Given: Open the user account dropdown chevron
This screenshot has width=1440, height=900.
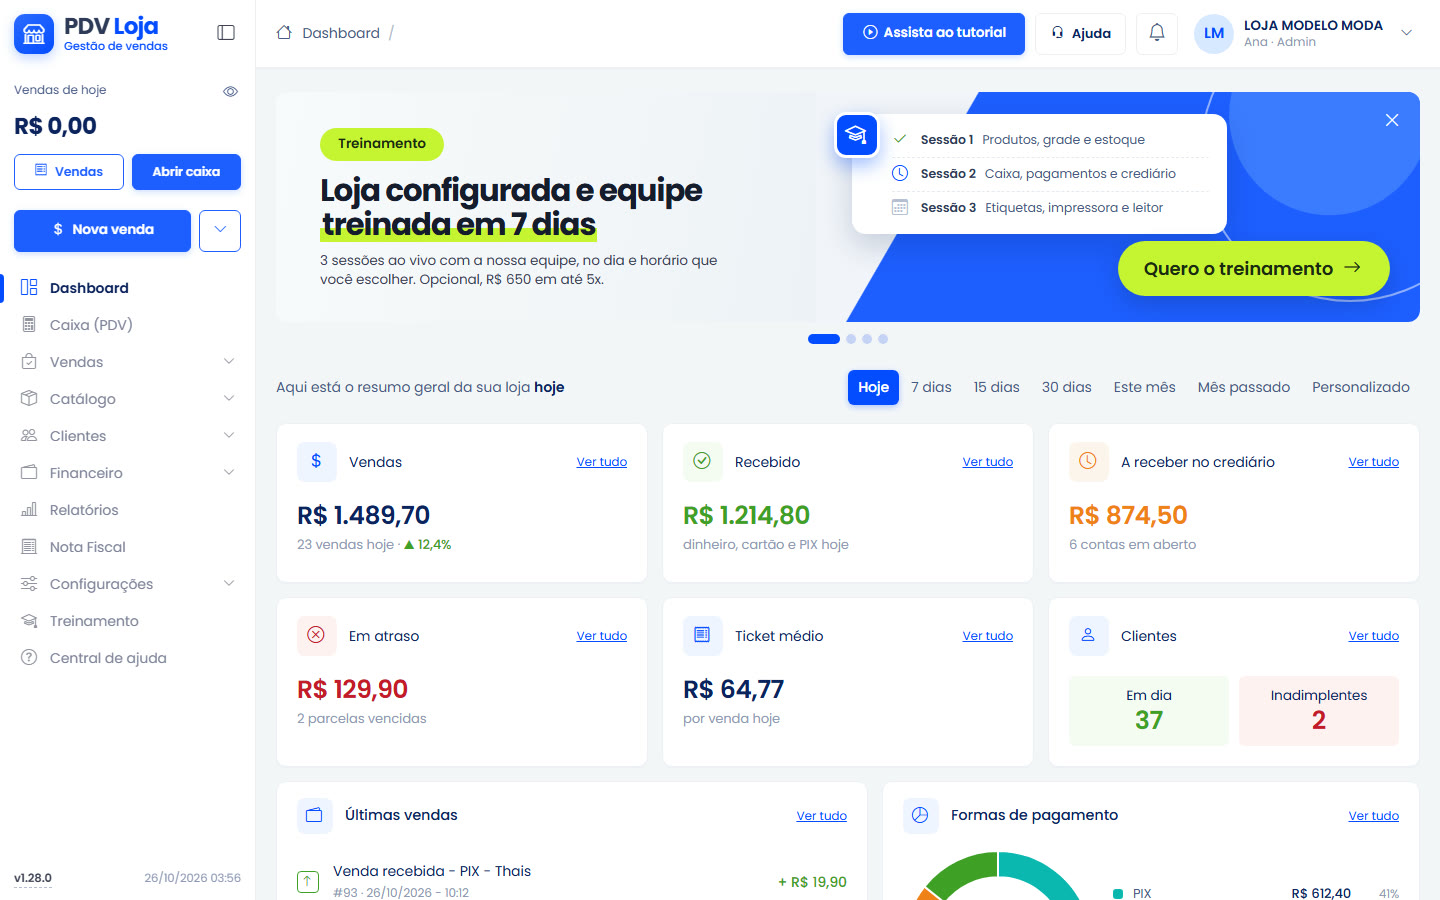Looking at the screenshot, I should click(1407, 33).
